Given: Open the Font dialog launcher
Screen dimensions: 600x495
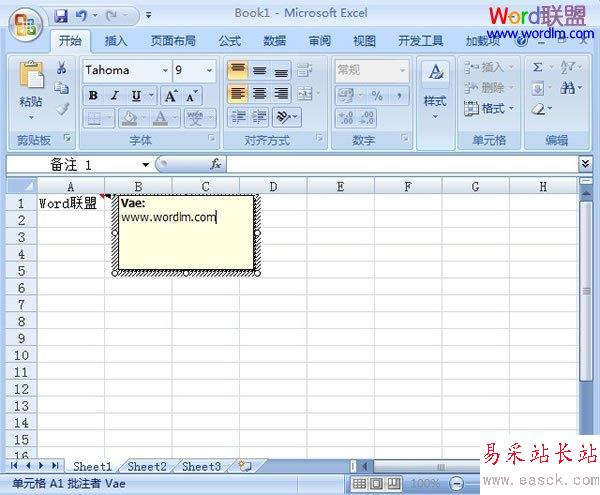Looking at the screenshot, I should (x=211, y=138).
